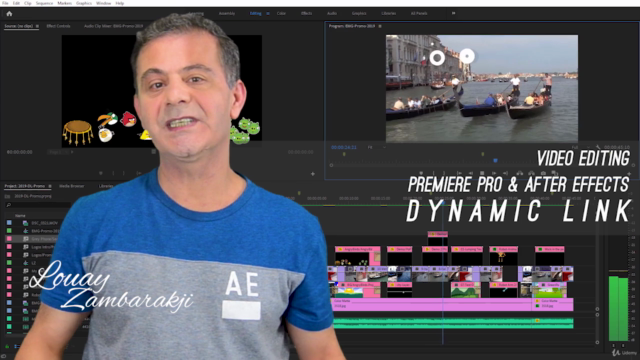Open the Effect Controls tab
640x360 pixels.
pyautogui.click(x=58, y=26)
